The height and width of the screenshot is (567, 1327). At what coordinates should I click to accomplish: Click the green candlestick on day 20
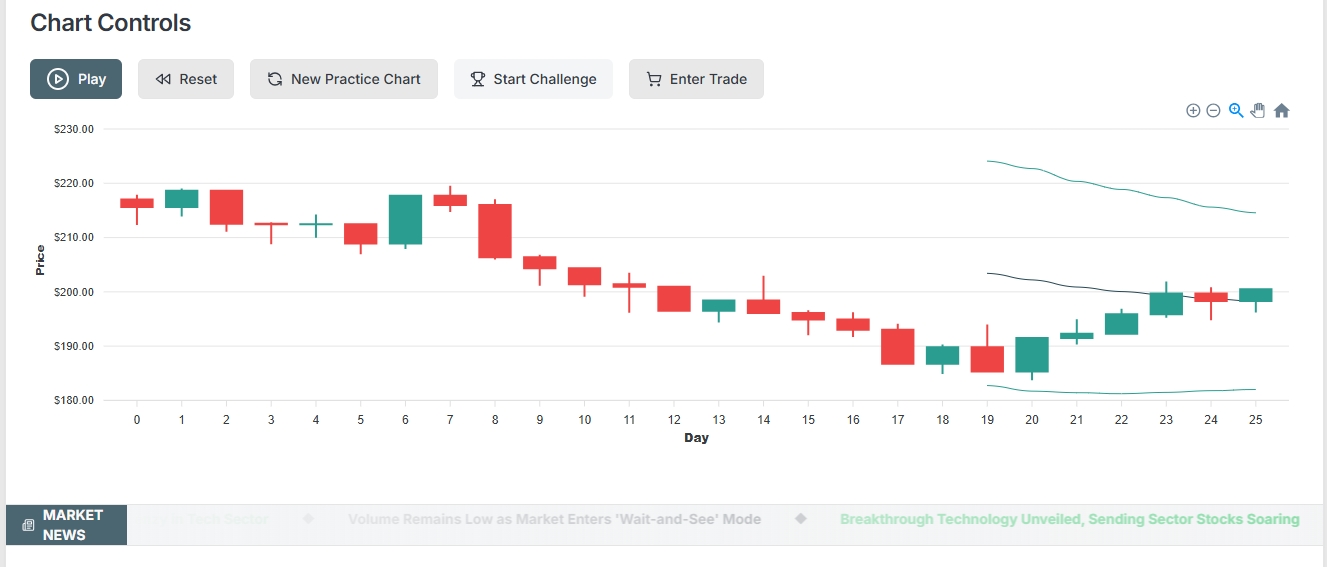click(1032, 355)
